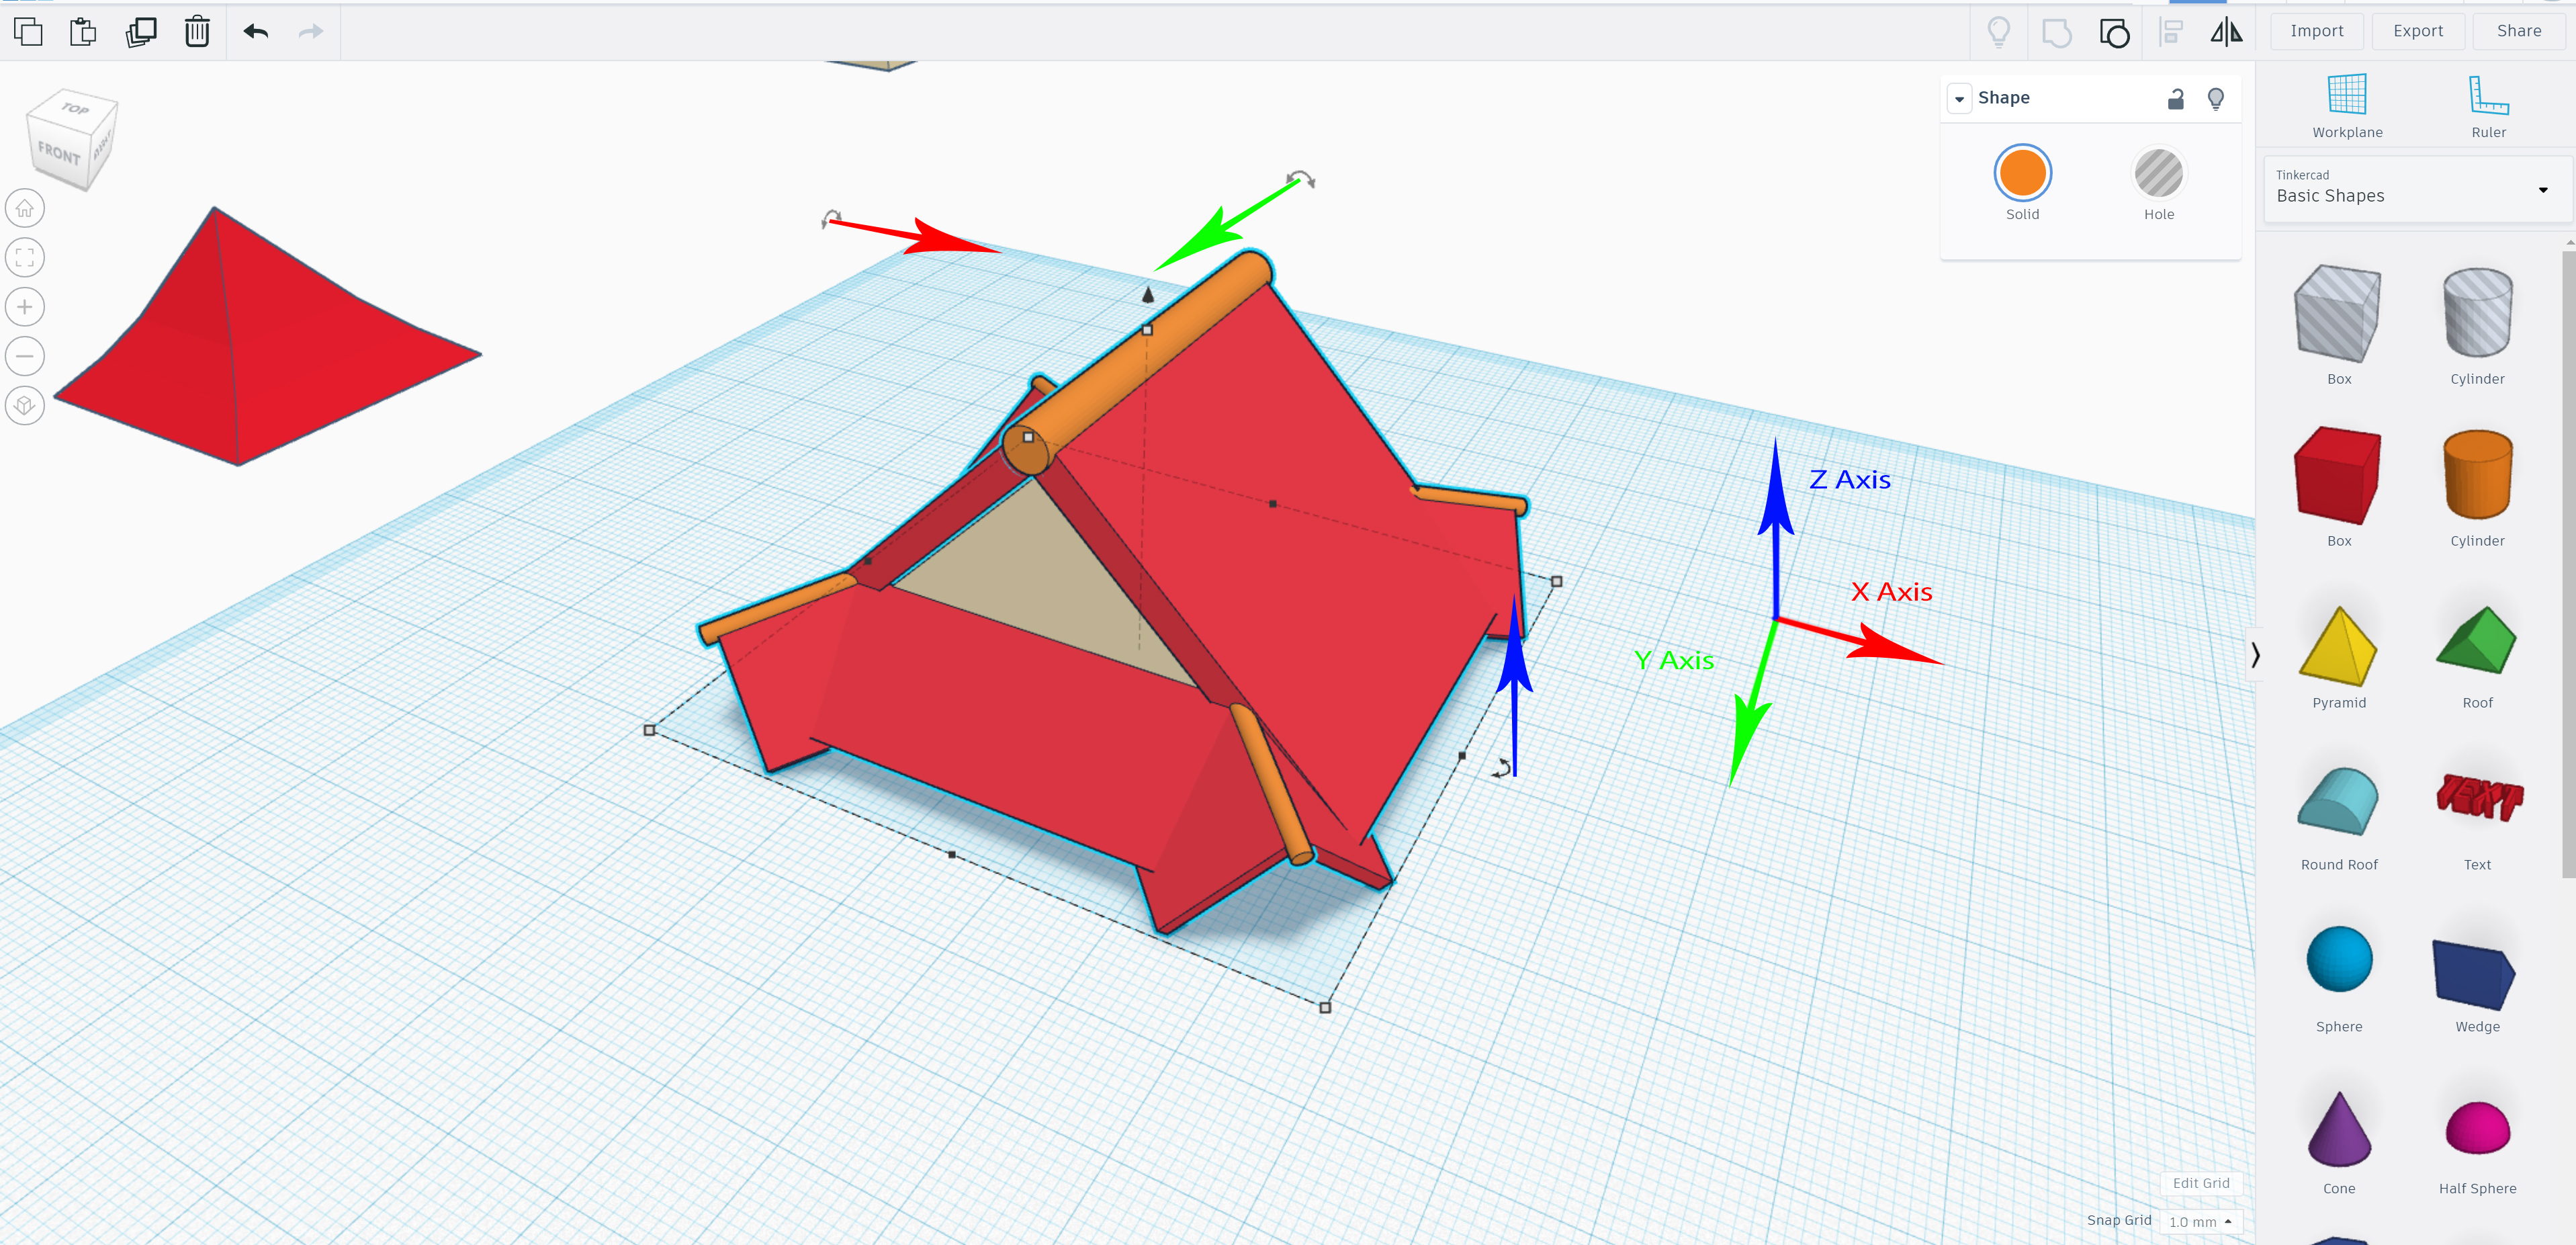
Task: Click the Edit Grid button
Action: (2200, 1183)
